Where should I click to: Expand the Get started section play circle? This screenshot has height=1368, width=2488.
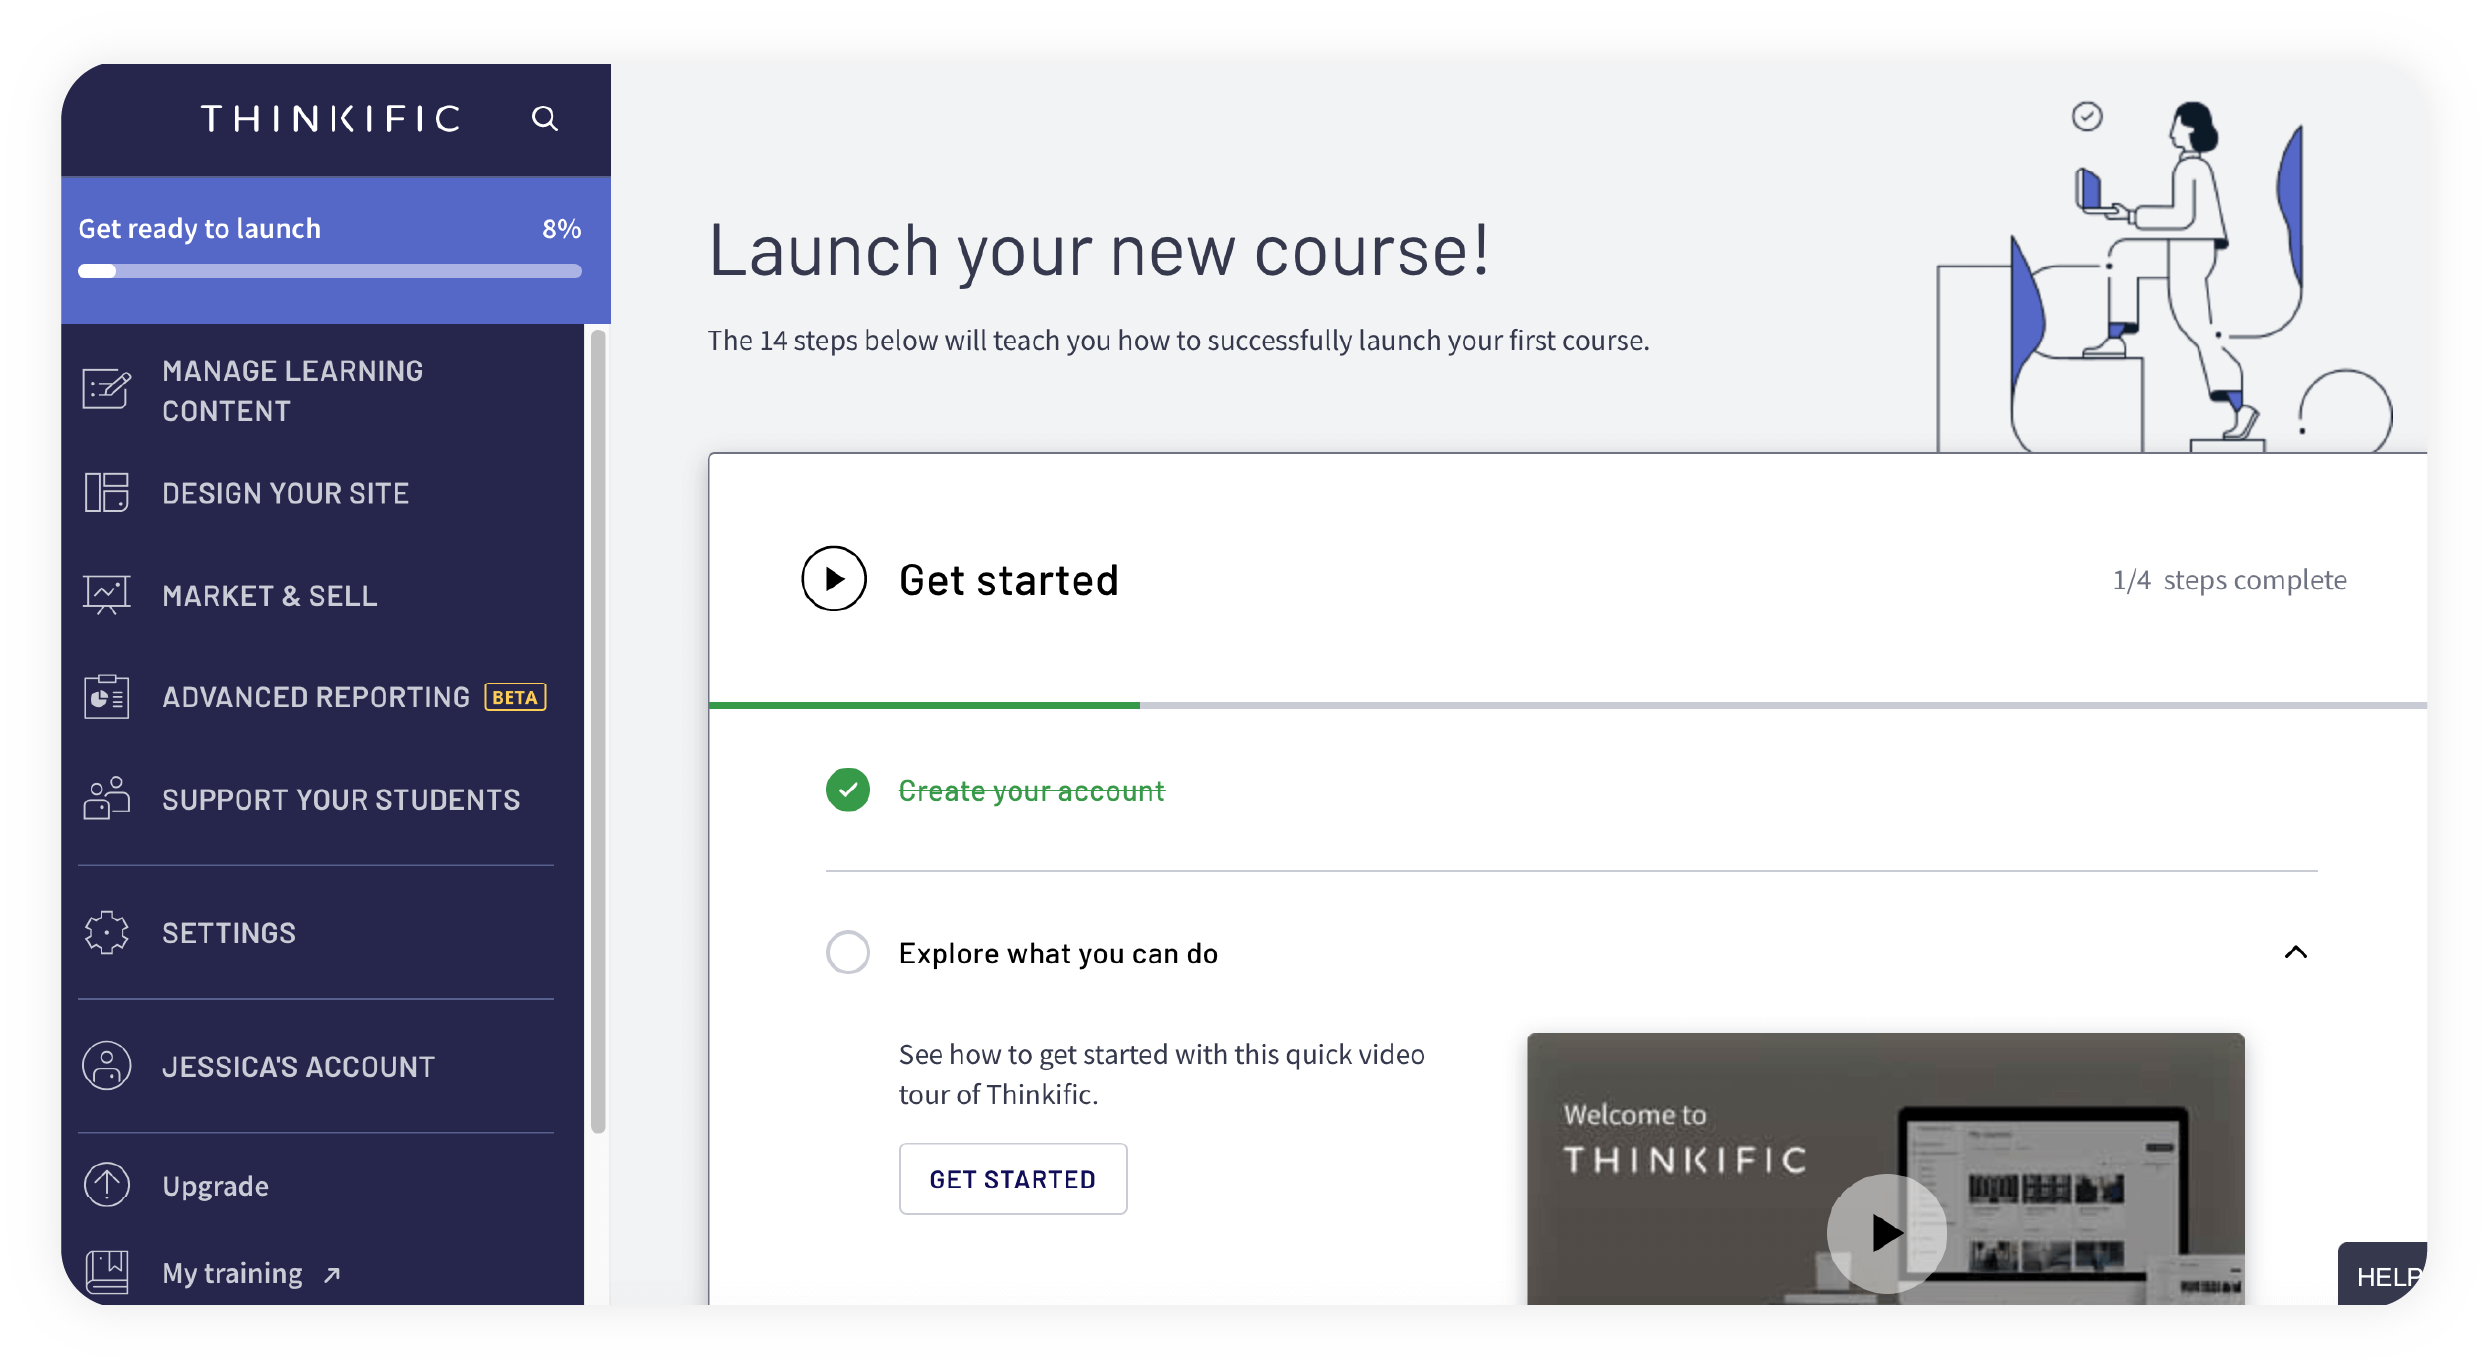point(833,579)
